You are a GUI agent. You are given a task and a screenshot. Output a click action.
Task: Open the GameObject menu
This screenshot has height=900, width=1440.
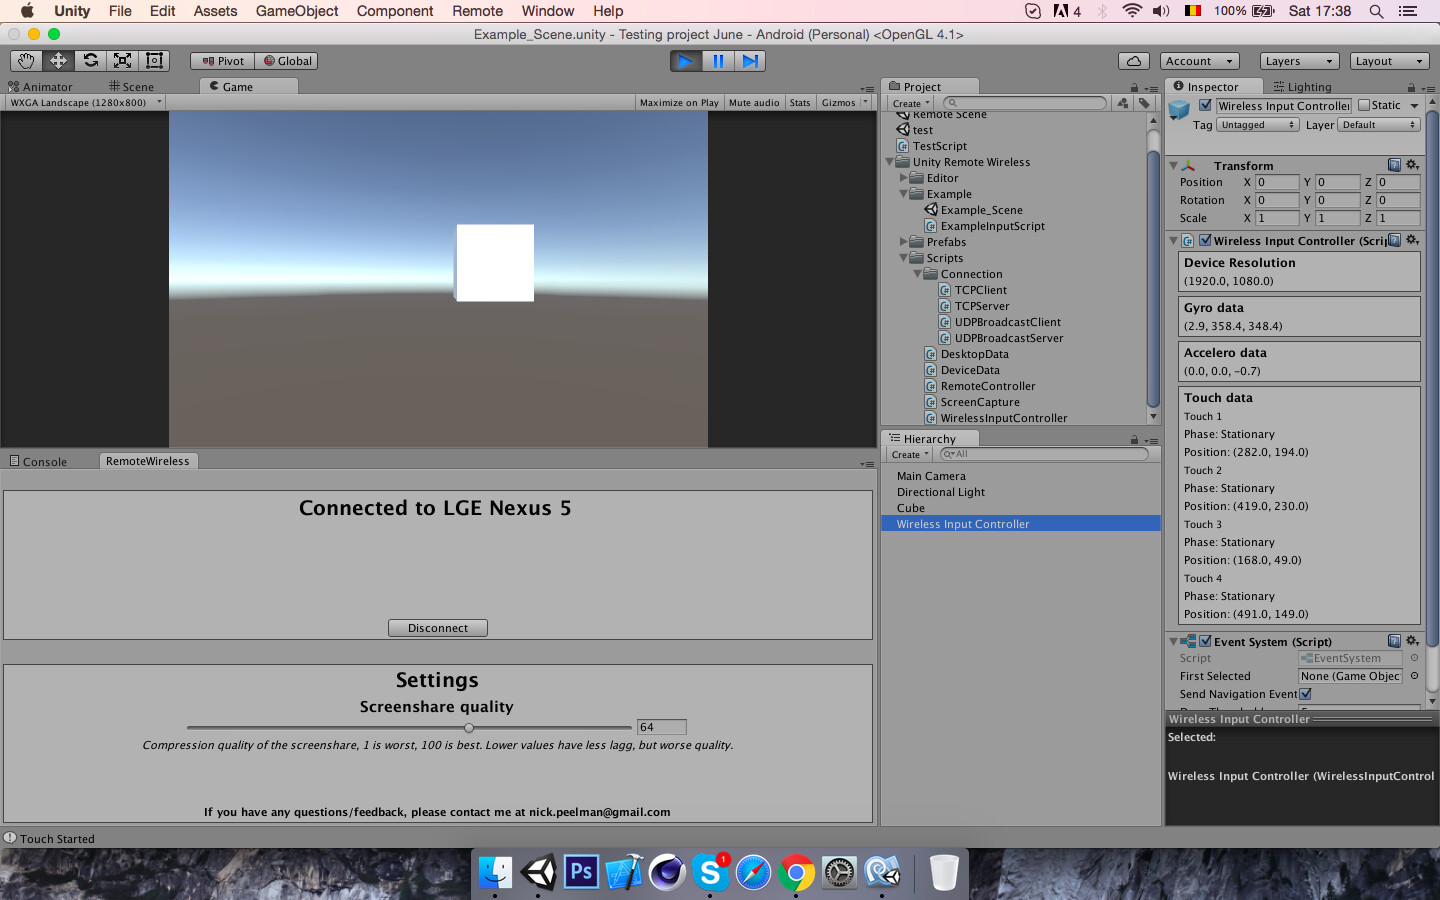click(x=296, y=11)
